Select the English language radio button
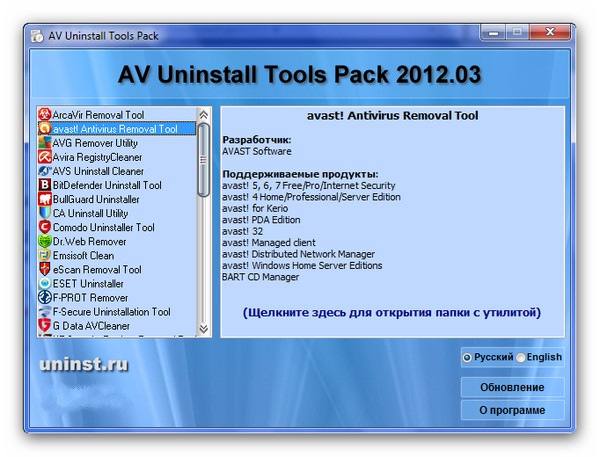This screenshot has height=457, width=600. [x=521, y=357]
